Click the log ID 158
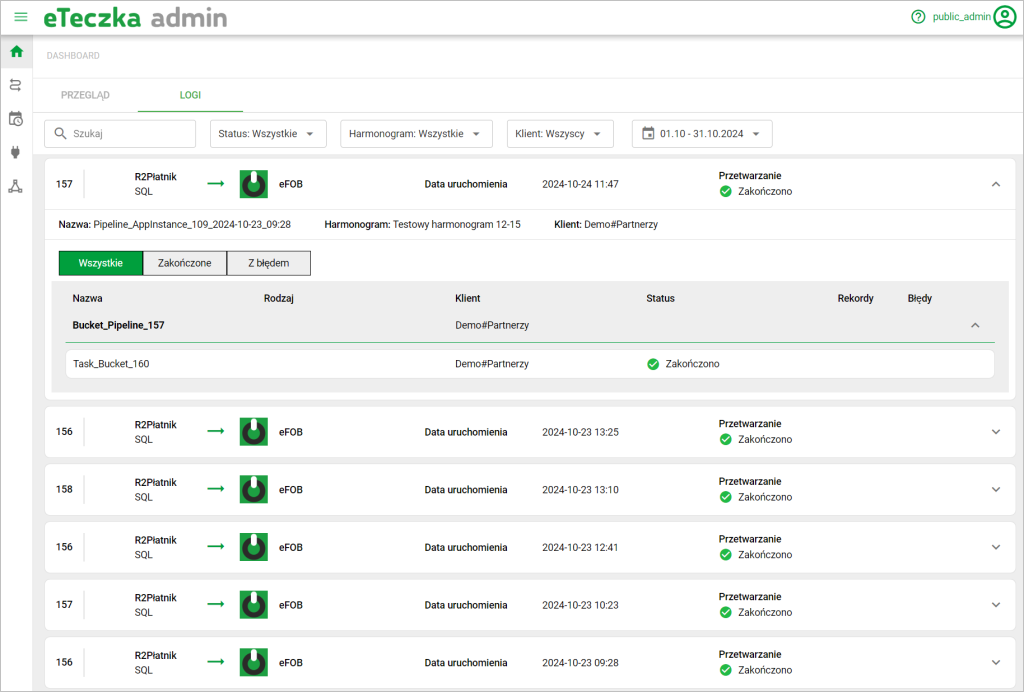This screenshot has height=692, width=1024. [x=64, y=490]
